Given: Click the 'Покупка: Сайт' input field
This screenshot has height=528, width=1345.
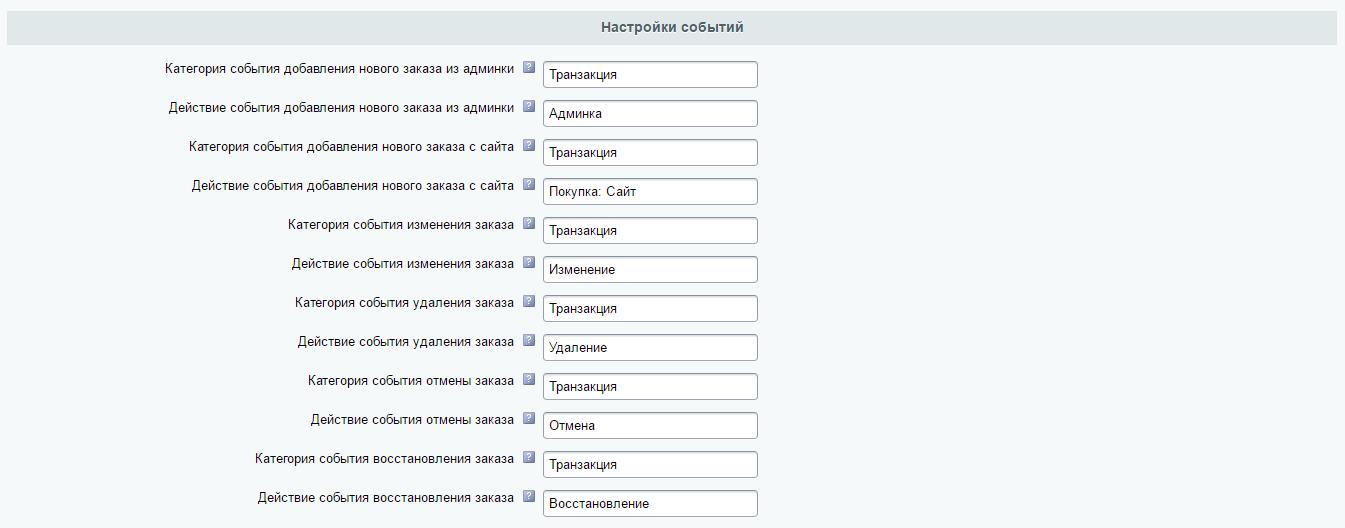Looking at the screenshot, I should pyautogui.click(x=650, y=192).
